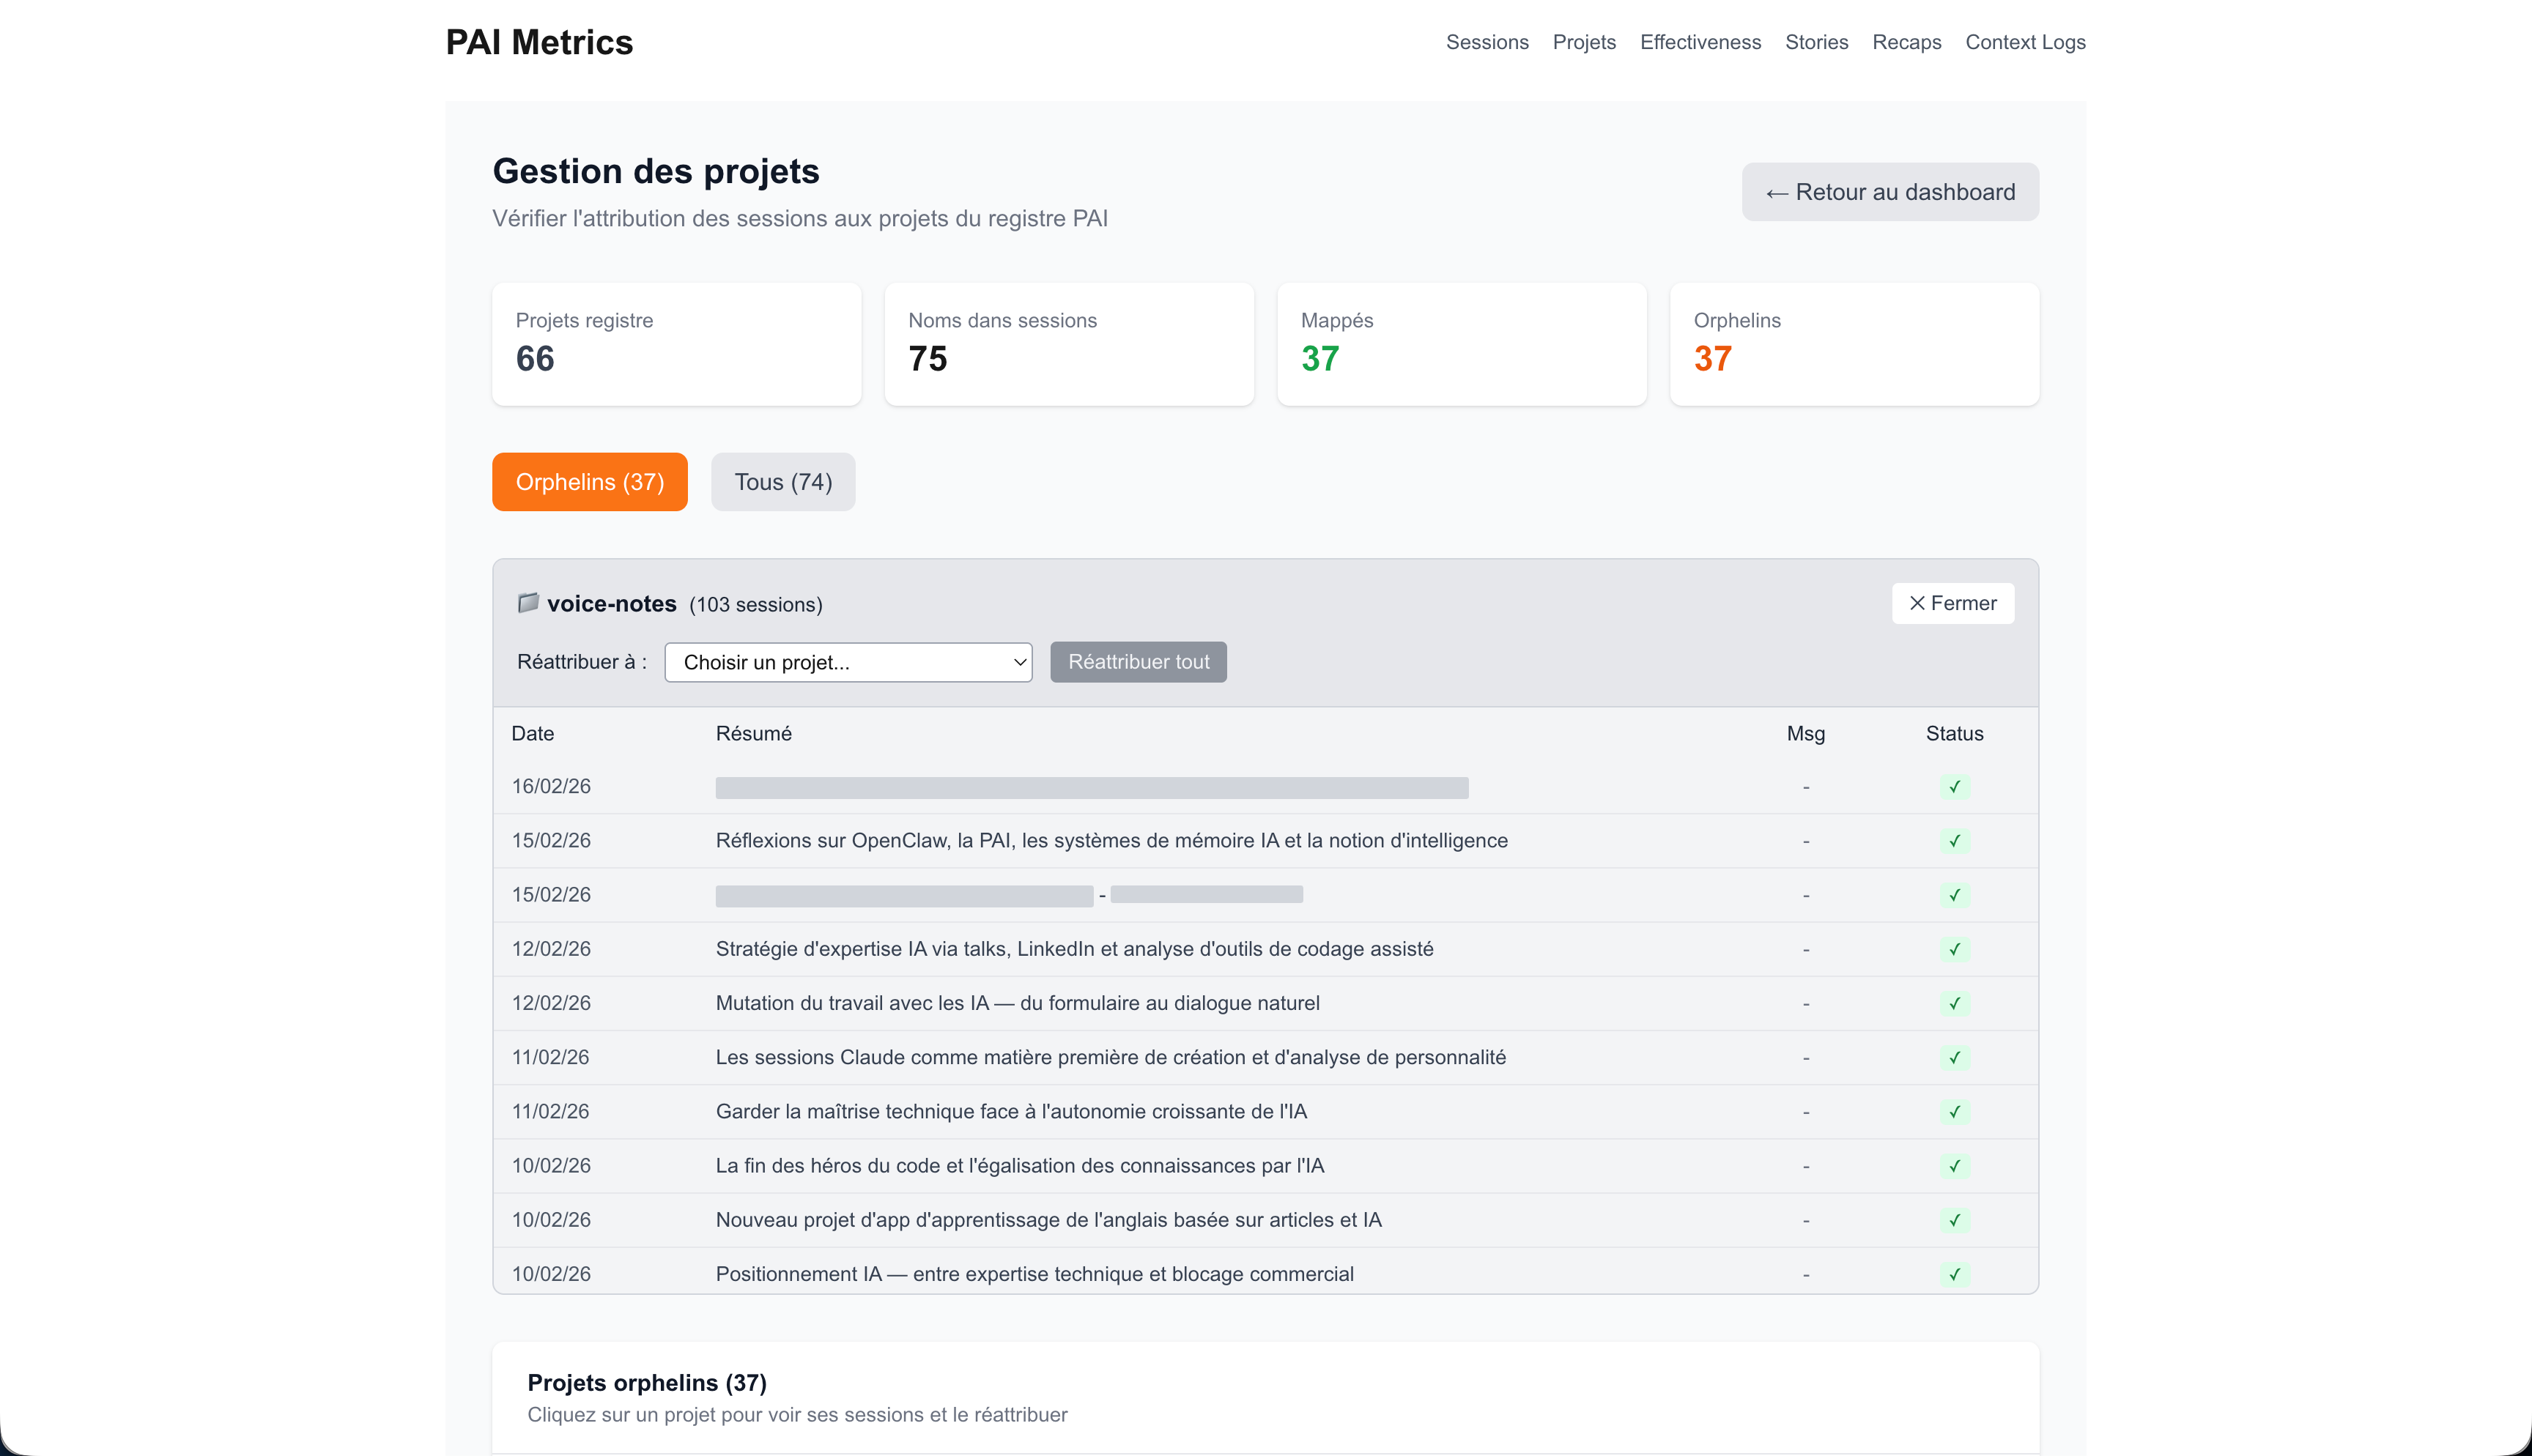
Task: Click the Status column header
Action: [x=1954, y=733]
